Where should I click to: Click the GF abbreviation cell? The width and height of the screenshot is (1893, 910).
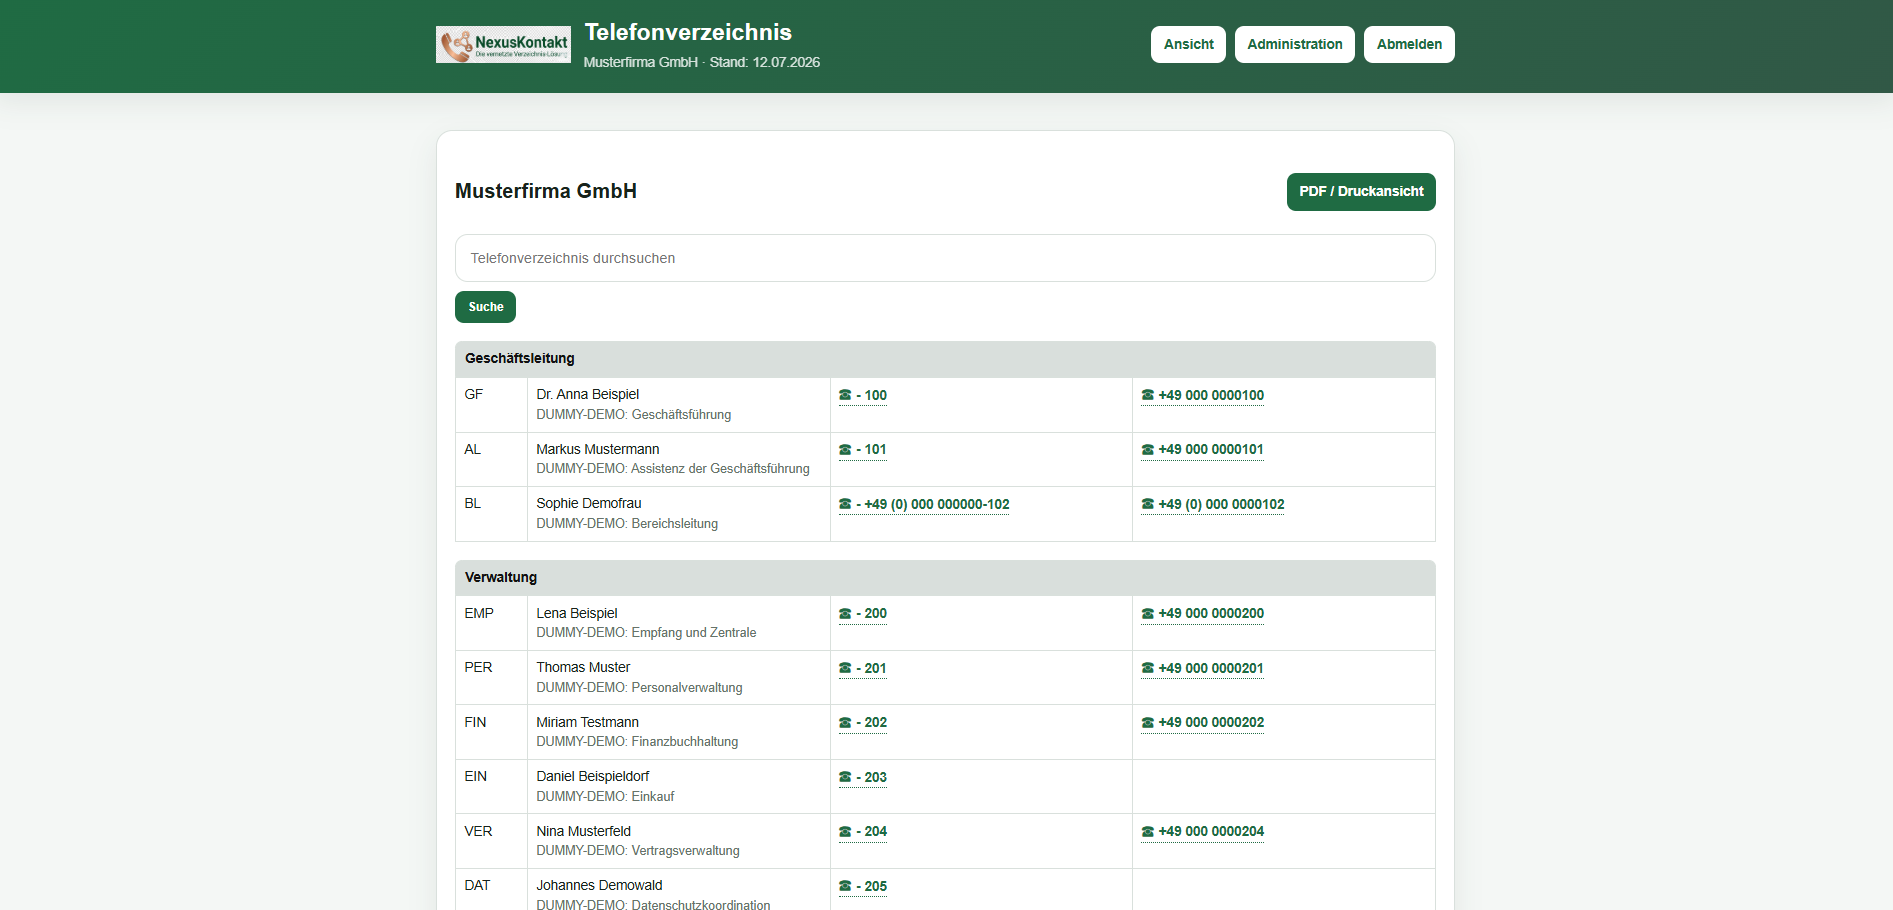491,405
